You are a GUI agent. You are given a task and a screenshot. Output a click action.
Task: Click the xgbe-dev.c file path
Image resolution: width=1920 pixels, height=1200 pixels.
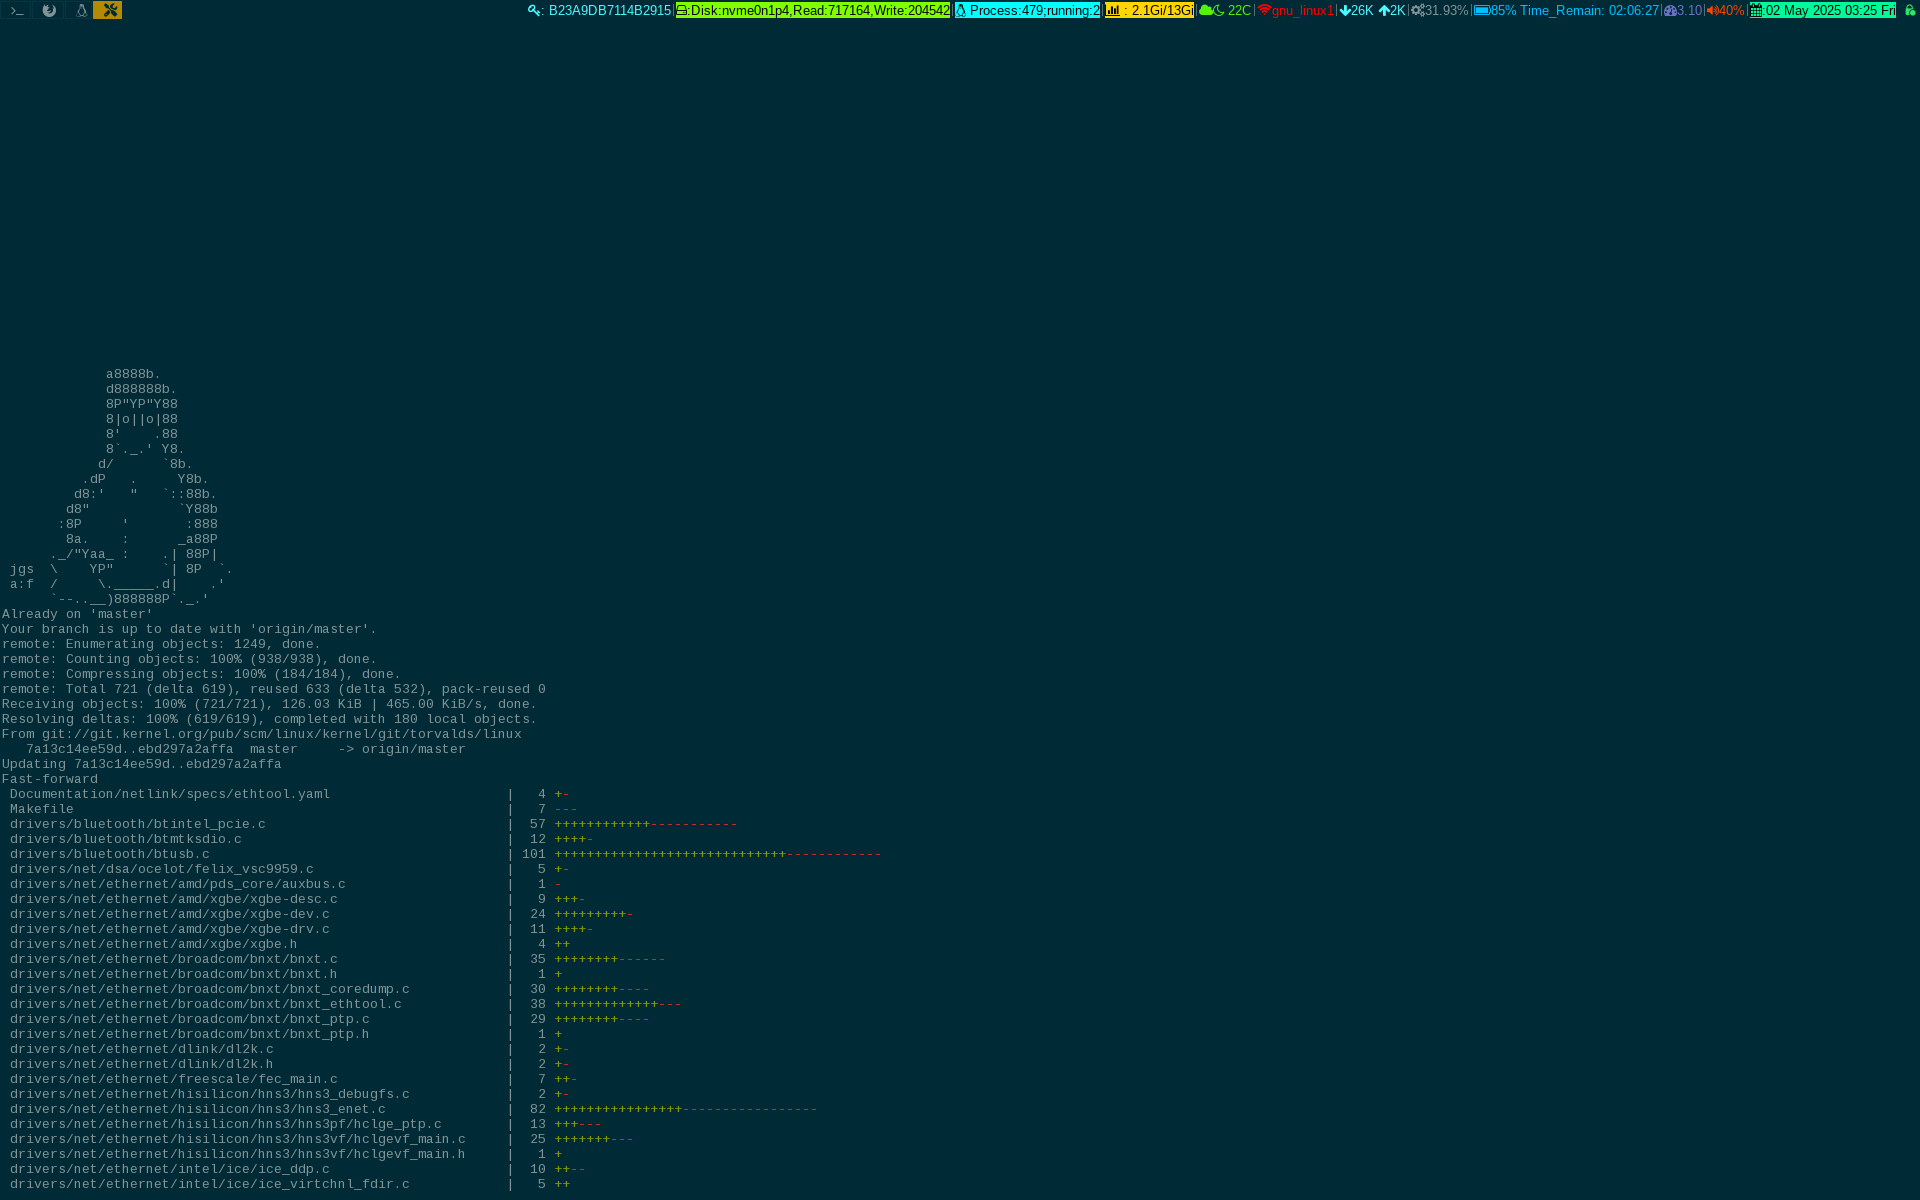click(x=170, y=914)
